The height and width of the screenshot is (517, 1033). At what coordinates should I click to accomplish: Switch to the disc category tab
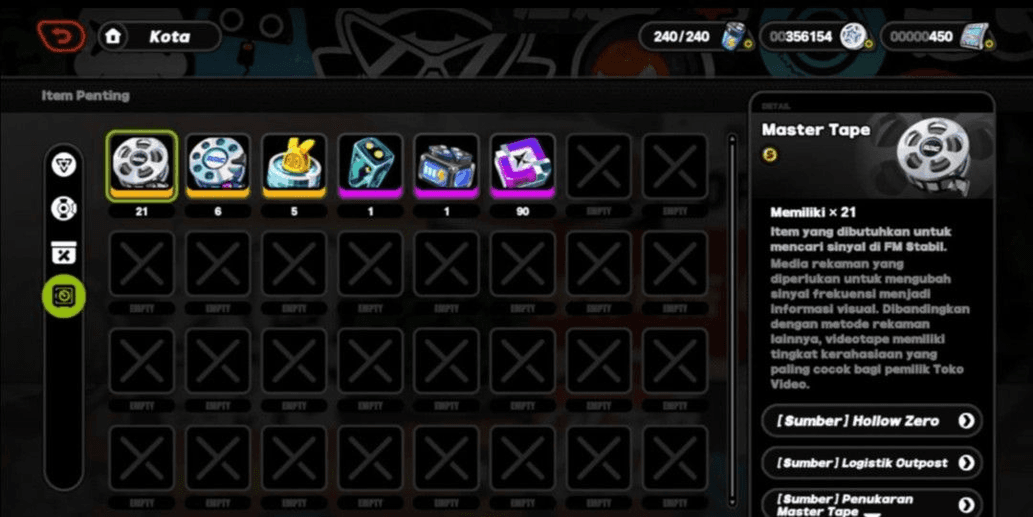point(64,209)
